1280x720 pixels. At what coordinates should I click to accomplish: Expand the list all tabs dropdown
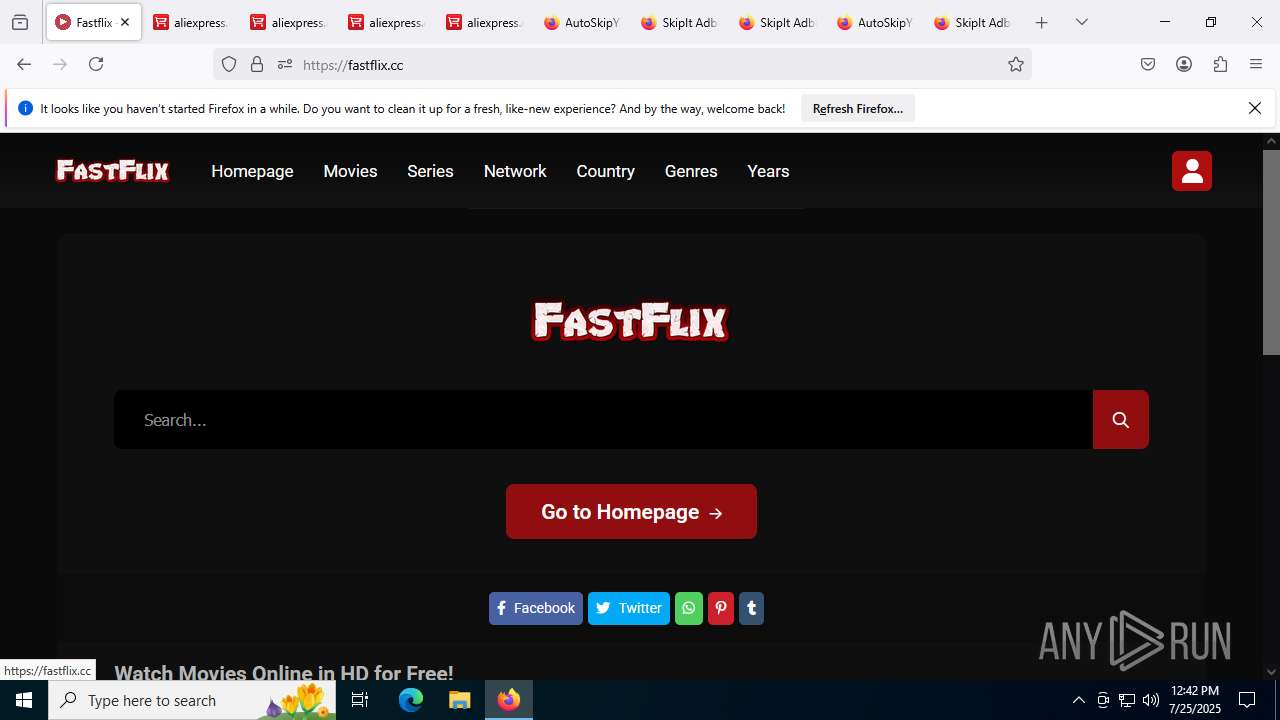click(x=1082, y=22)
